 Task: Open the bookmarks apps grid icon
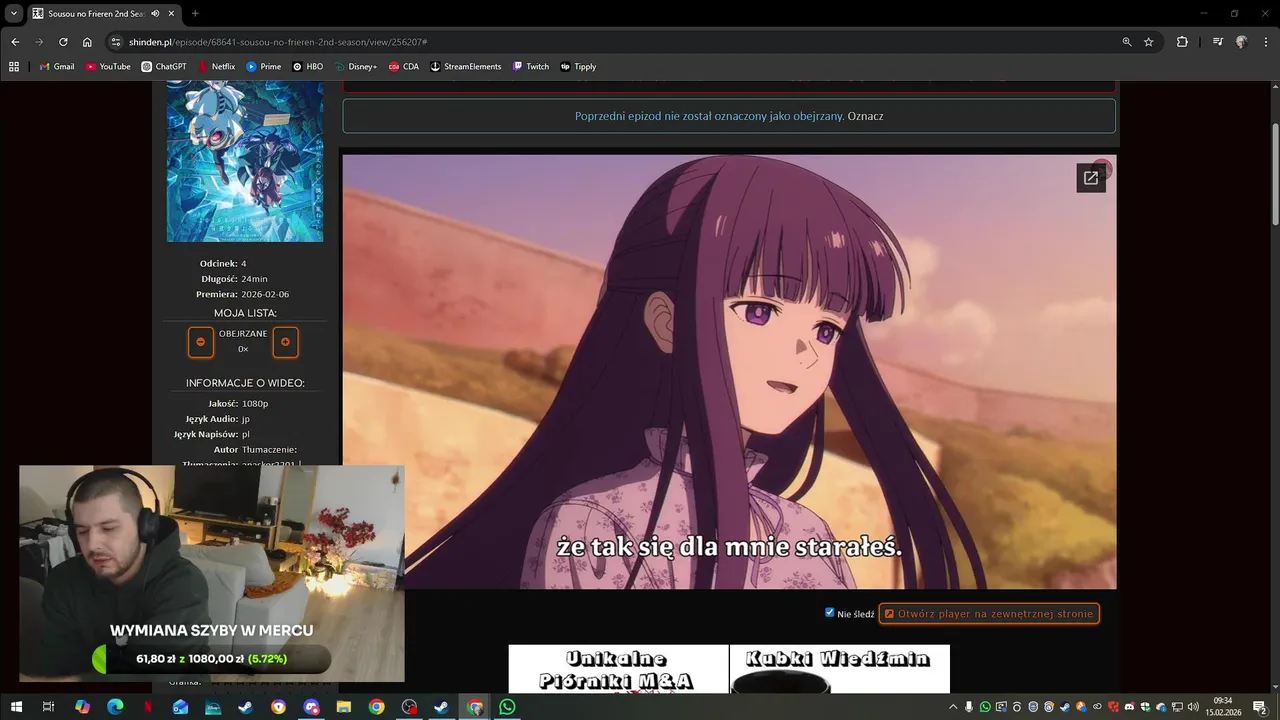coord(14,67)
